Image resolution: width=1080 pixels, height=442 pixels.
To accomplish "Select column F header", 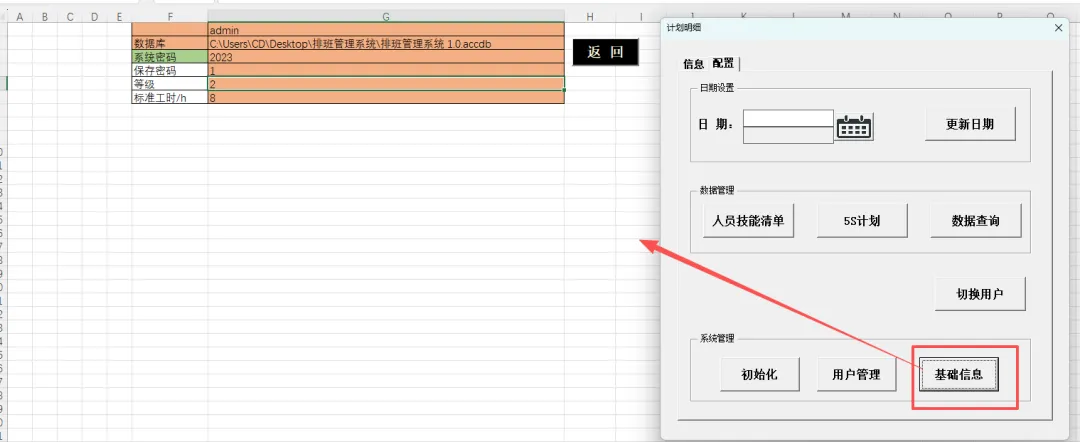I will (x=169, y=16).
